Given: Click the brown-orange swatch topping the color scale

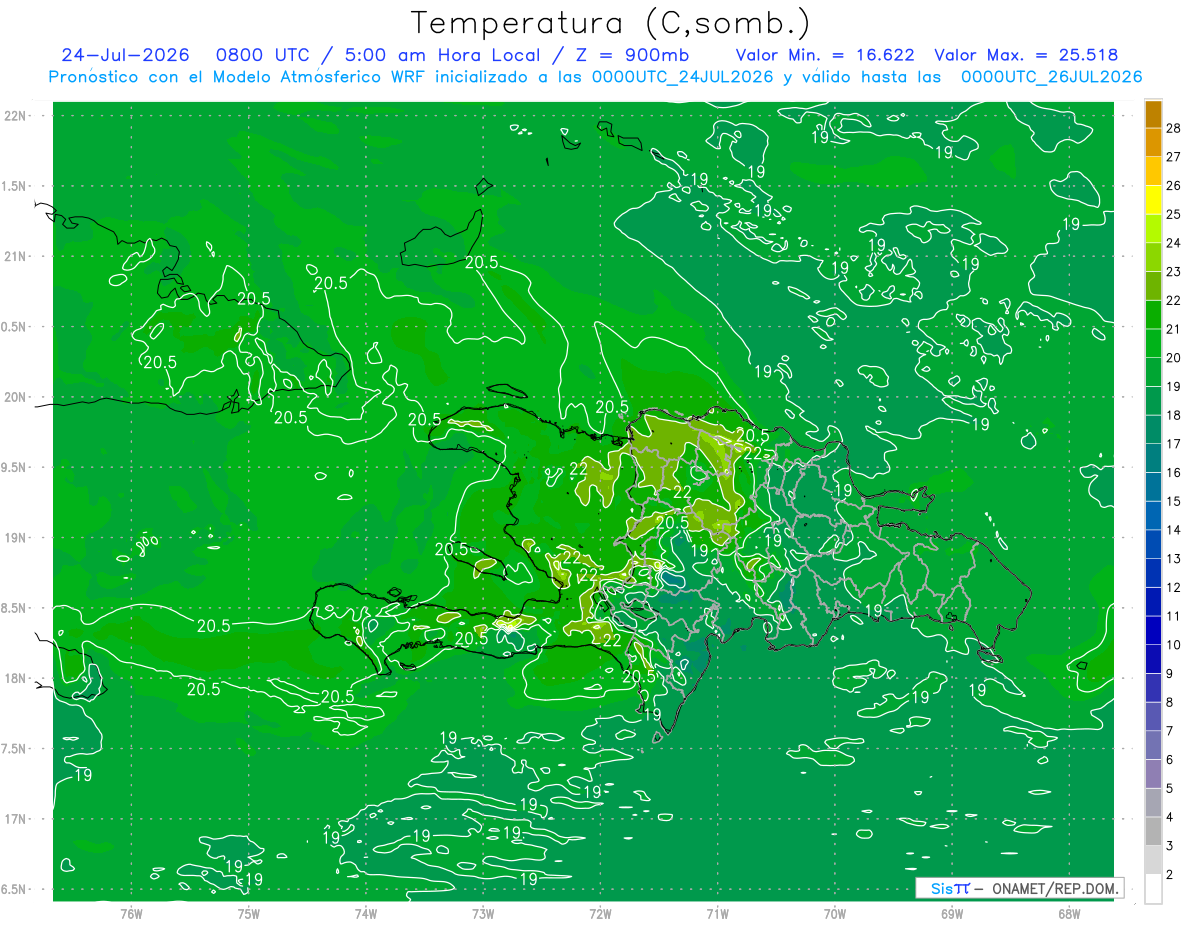Looking at the screenshot, I should (x=1153, y=115).
